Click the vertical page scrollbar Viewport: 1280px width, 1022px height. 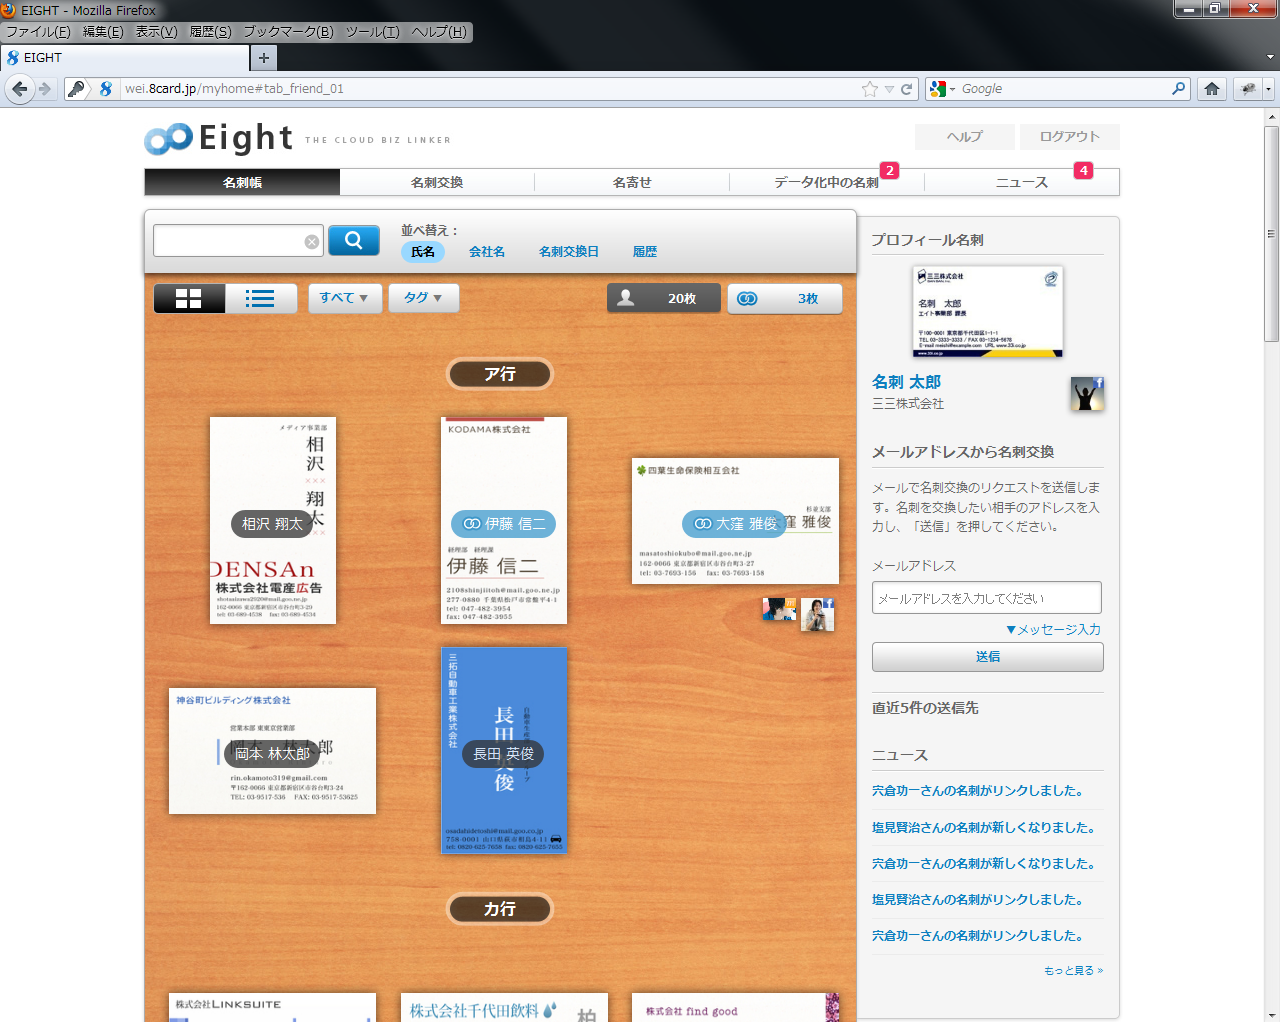tap(1271, 234)
